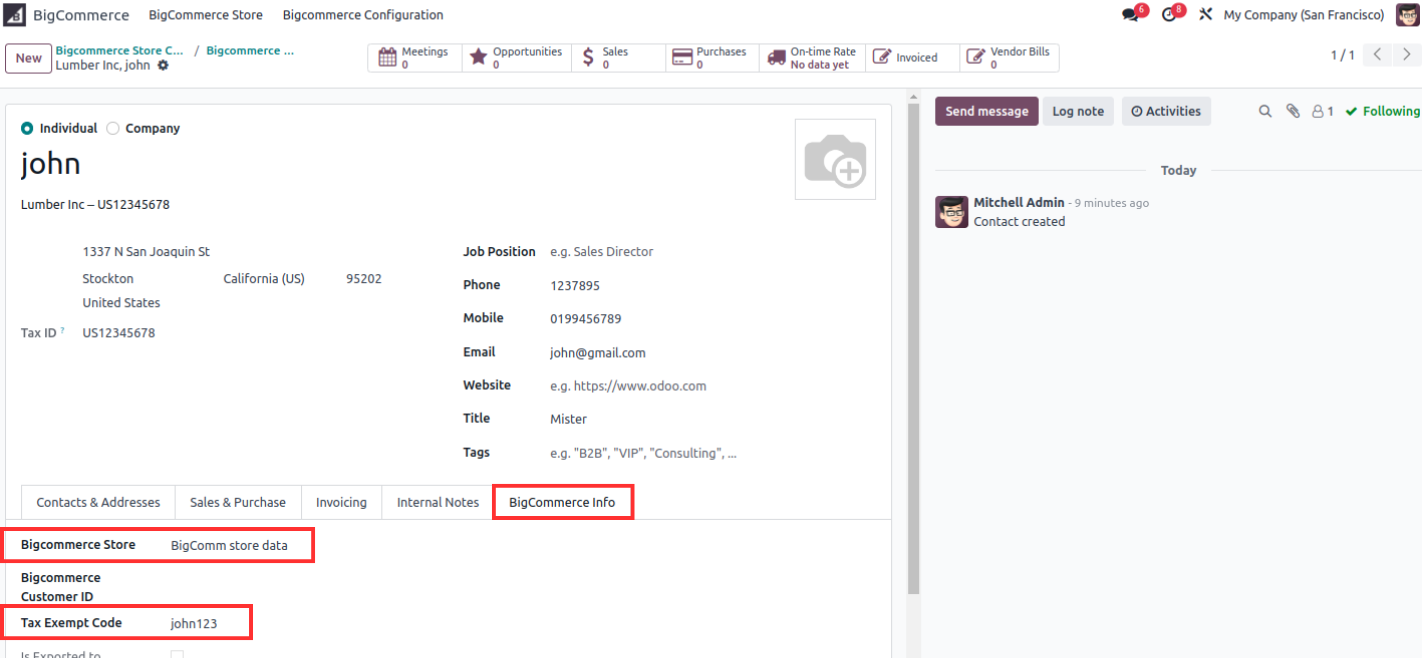Go to the previous record arrow
1422x658 pixels.
(1378, 55)
